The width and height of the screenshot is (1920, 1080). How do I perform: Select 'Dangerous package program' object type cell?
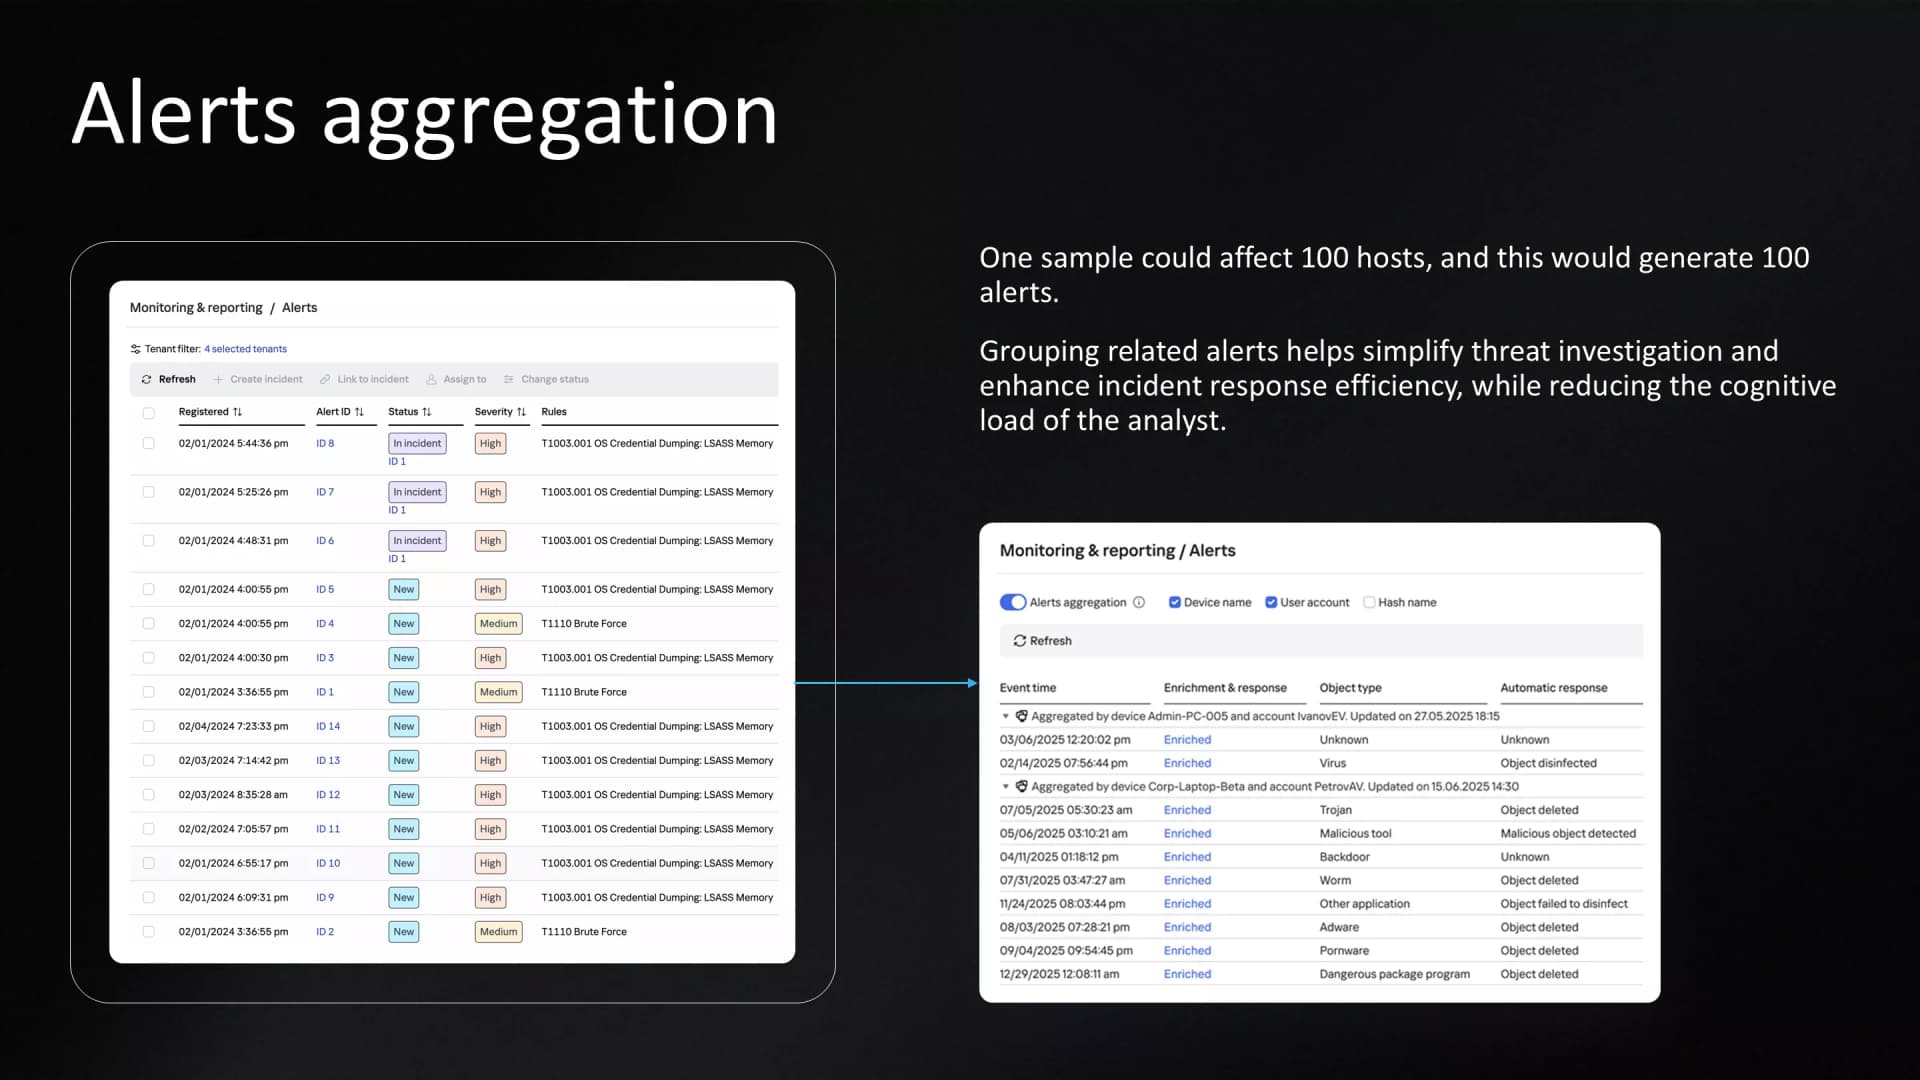coord(1394,974)
